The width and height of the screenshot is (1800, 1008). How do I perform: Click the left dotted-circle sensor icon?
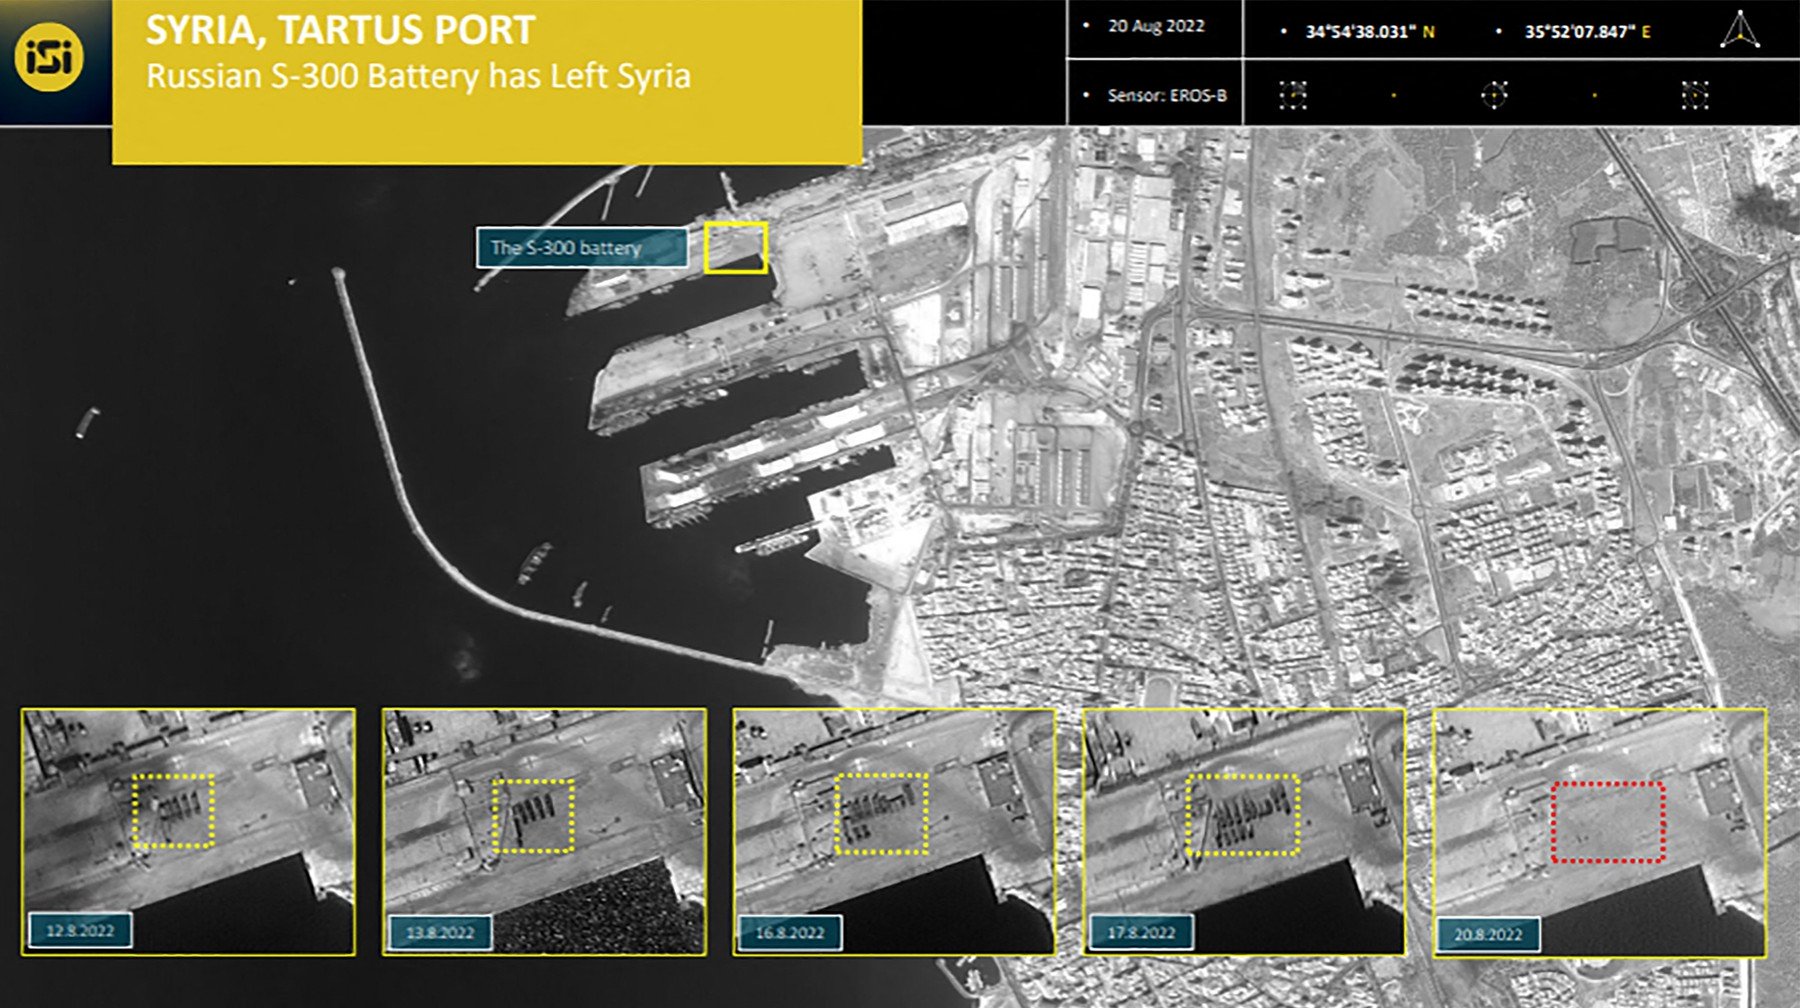1293,96
